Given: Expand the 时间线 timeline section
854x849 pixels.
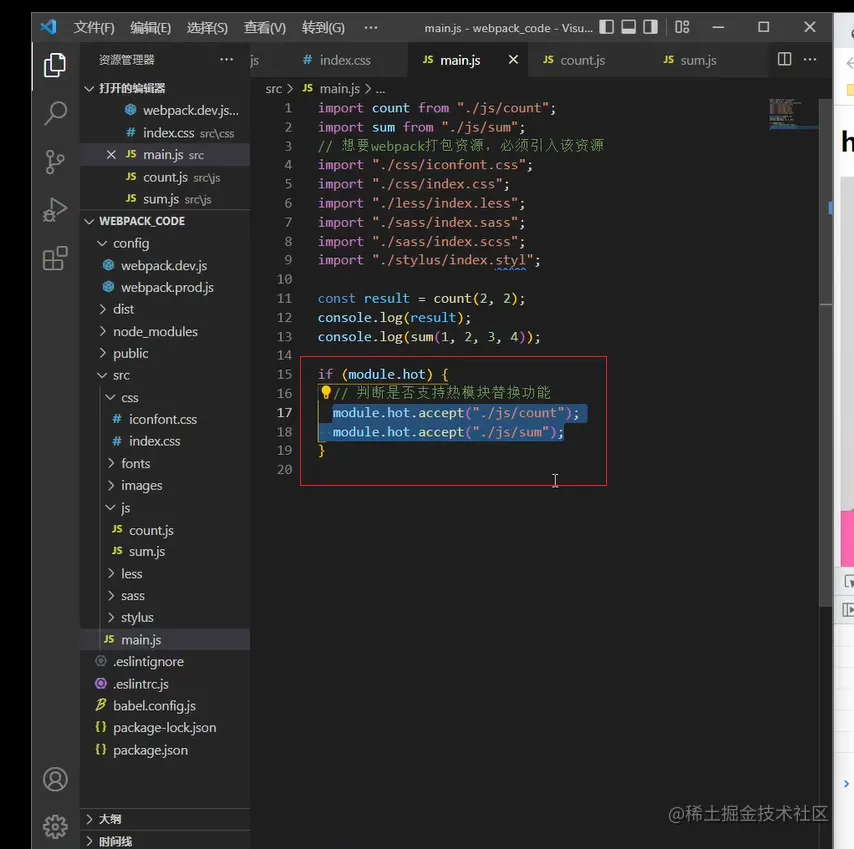Looking at the screenshot, I should 164,841.
